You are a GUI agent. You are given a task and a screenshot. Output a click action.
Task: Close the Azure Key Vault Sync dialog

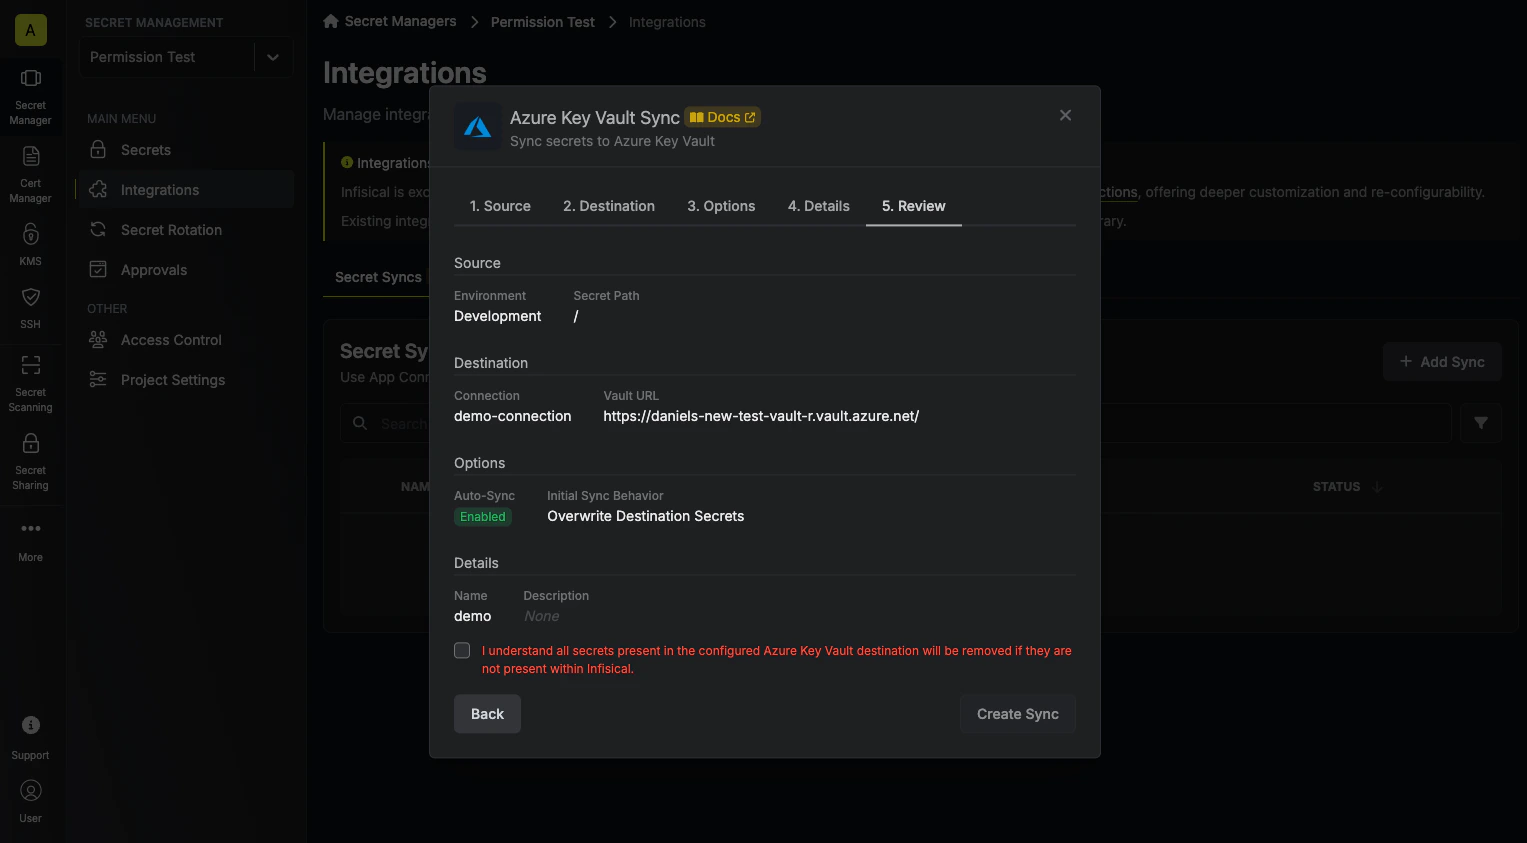coord(1065,115)
